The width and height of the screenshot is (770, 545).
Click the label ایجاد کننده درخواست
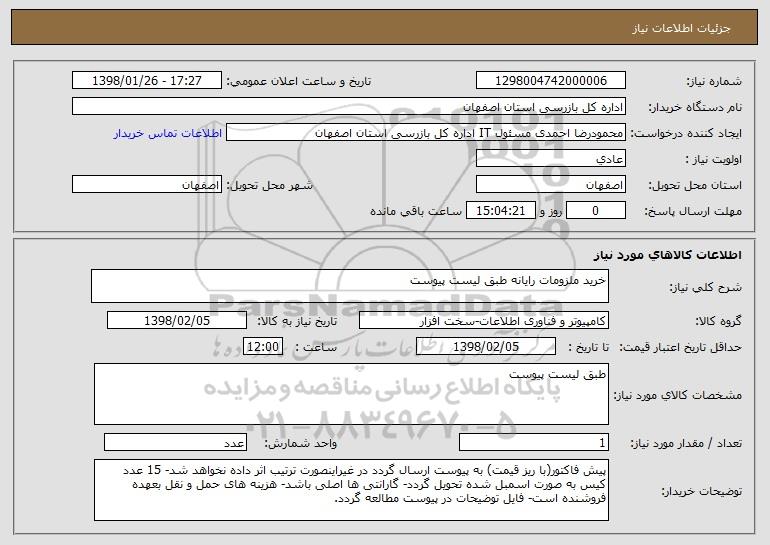[686, 133]
